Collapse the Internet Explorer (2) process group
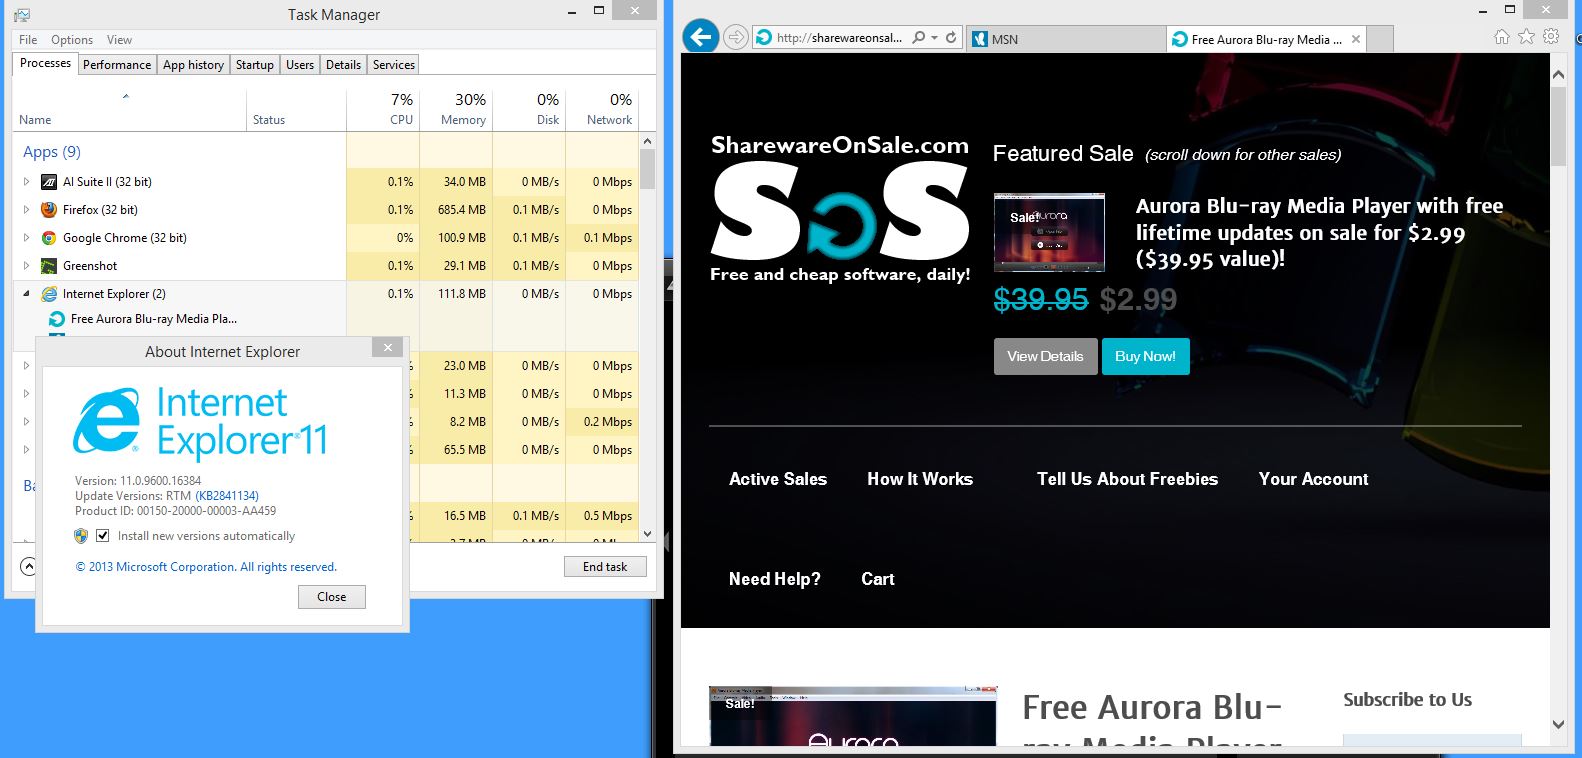Viewport: 1582px width, 758px height. pyautogui.click(x=27, y=294)
